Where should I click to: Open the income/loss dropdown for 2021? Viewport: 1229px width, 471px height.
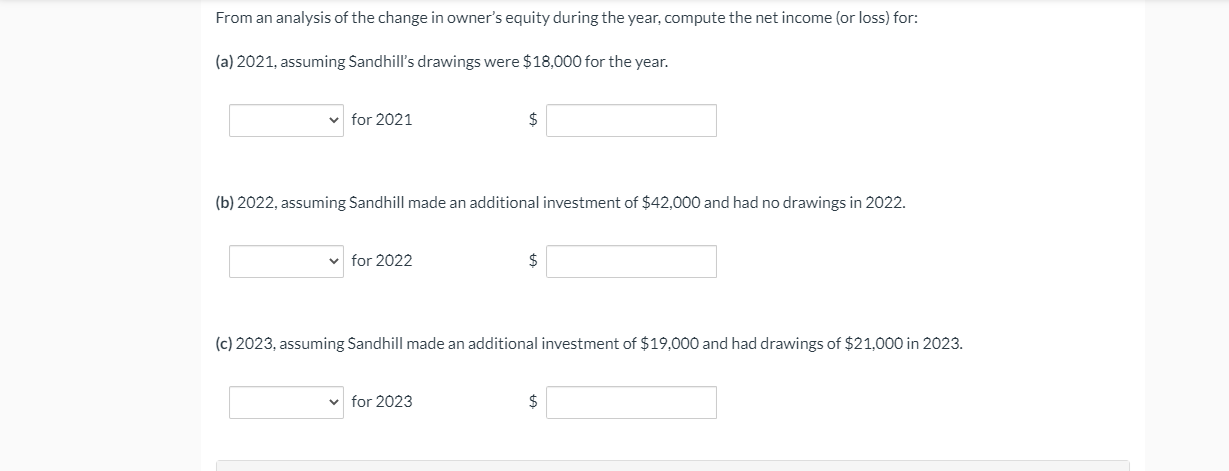(286, 120)
